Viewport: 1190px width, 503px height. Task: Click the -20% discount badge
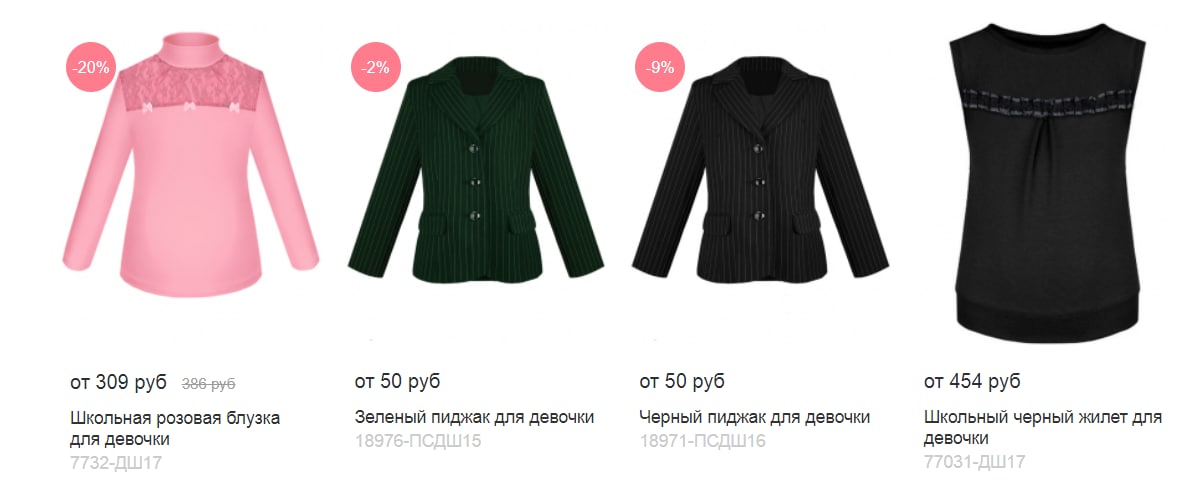[91, 68]
